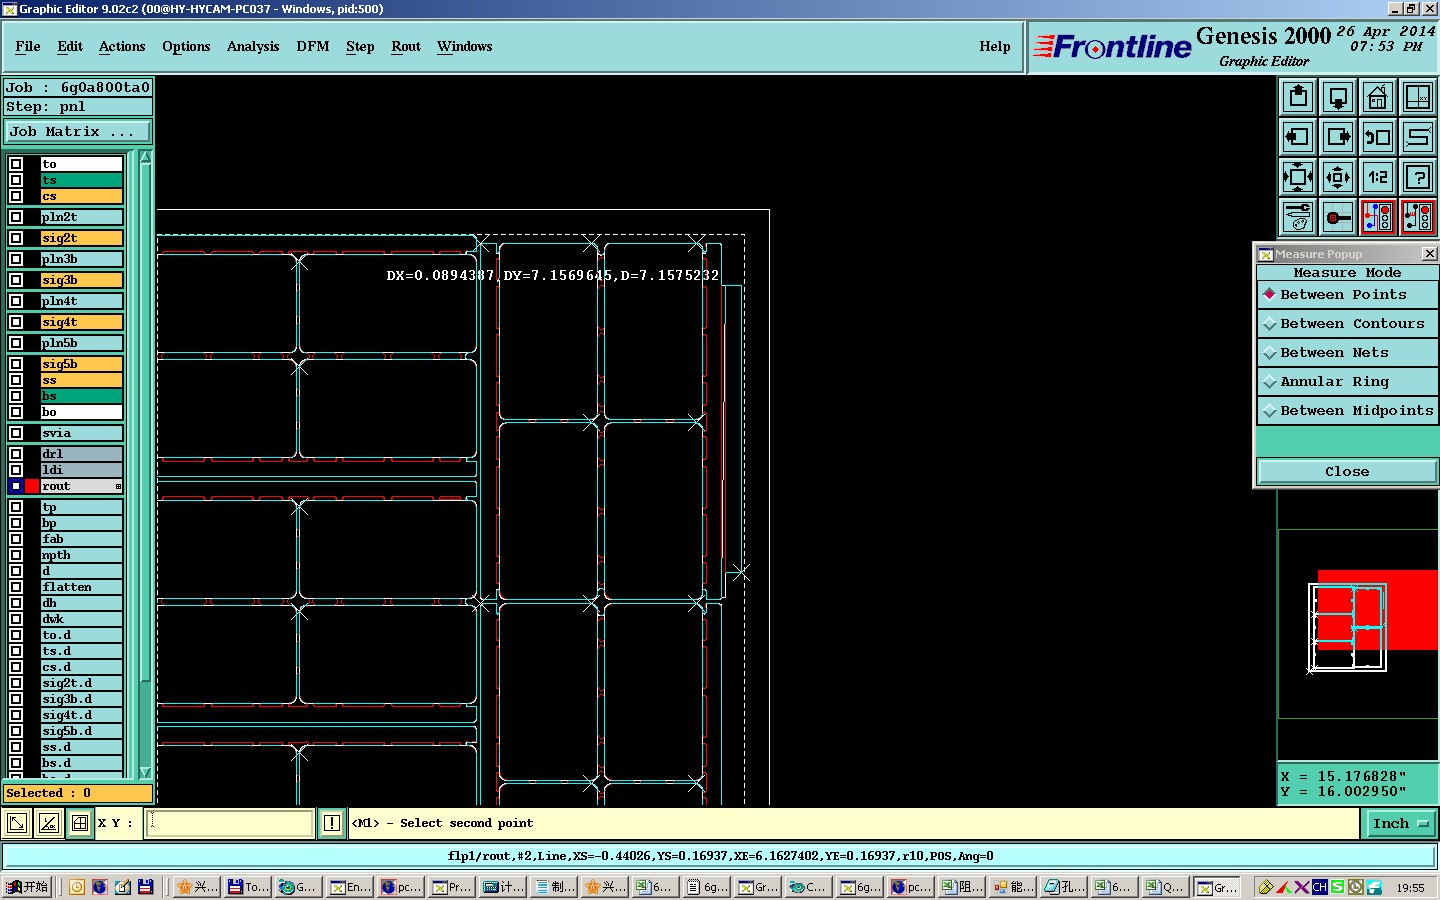Screen dimensions: 1440x900
Task: Open the Edit menu
Action: 70,46
